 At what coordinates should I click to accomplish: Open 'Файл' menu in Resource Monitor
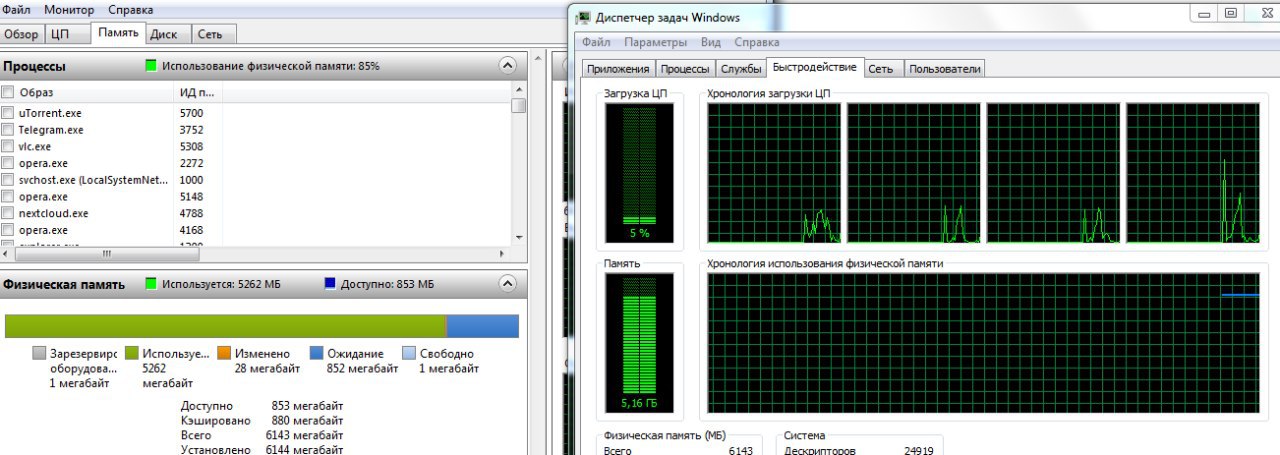coord(16,9)
